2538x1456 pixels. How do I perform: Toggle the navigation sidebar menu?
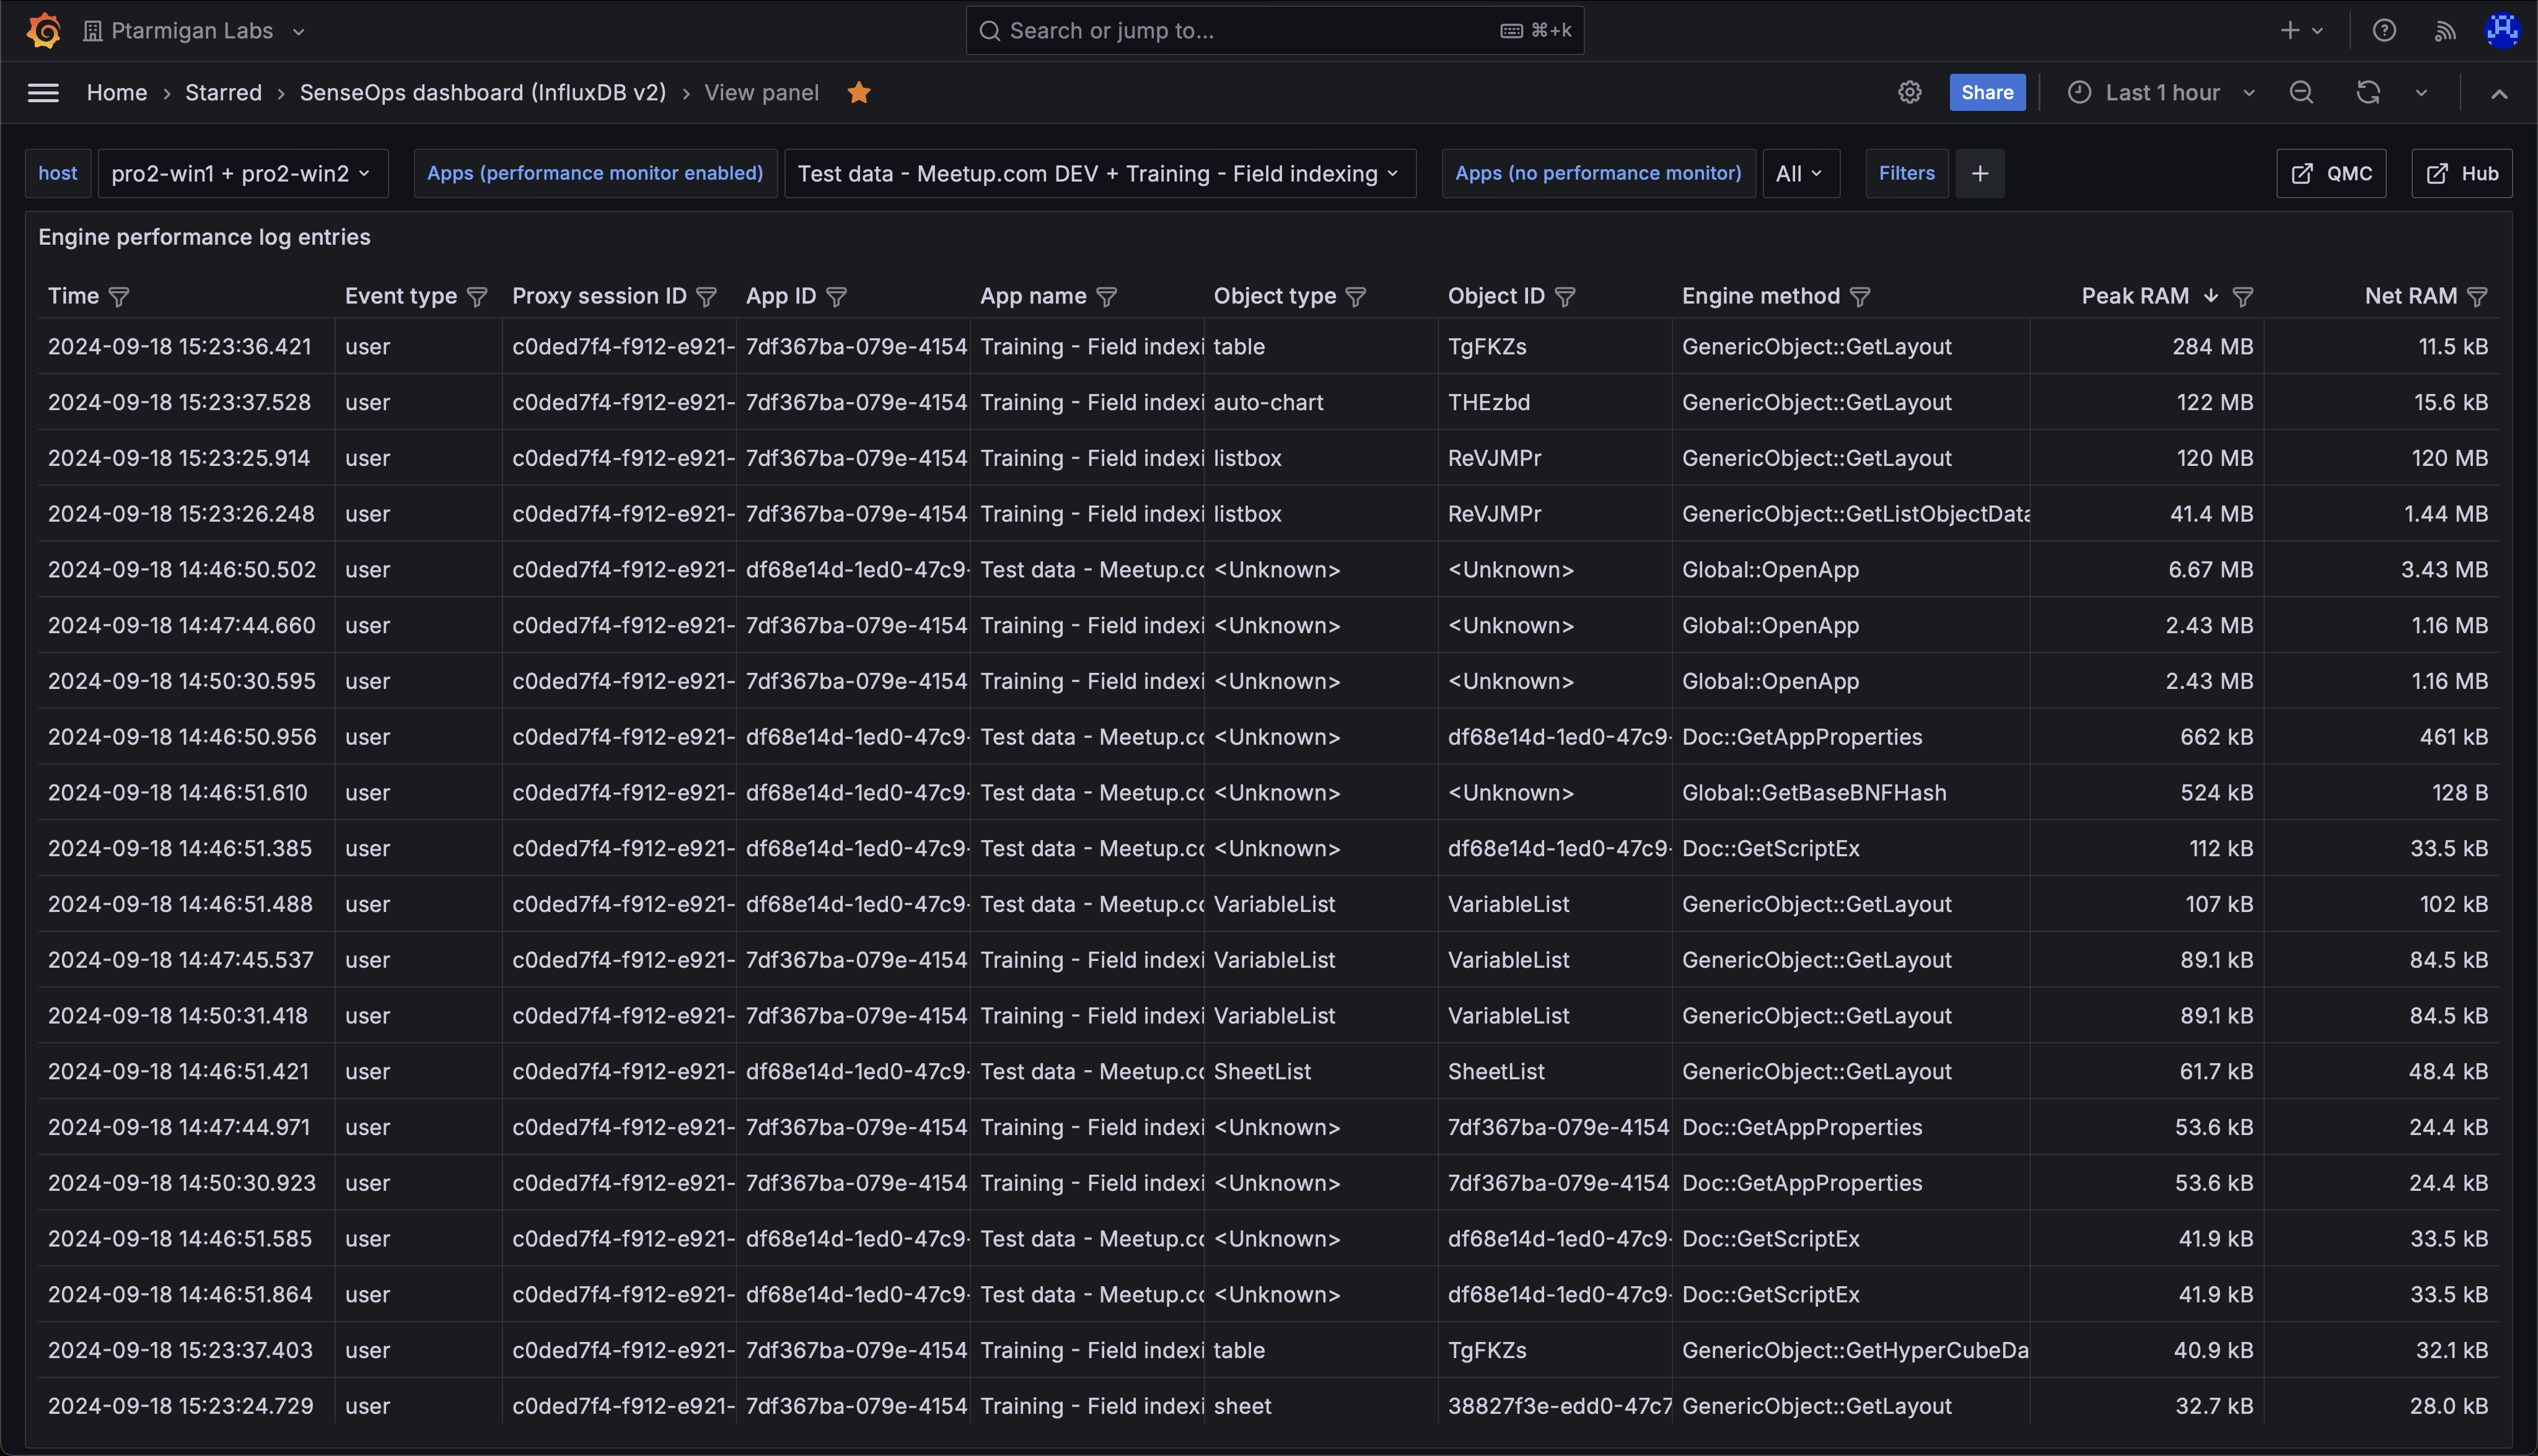(x=43, y=92)
